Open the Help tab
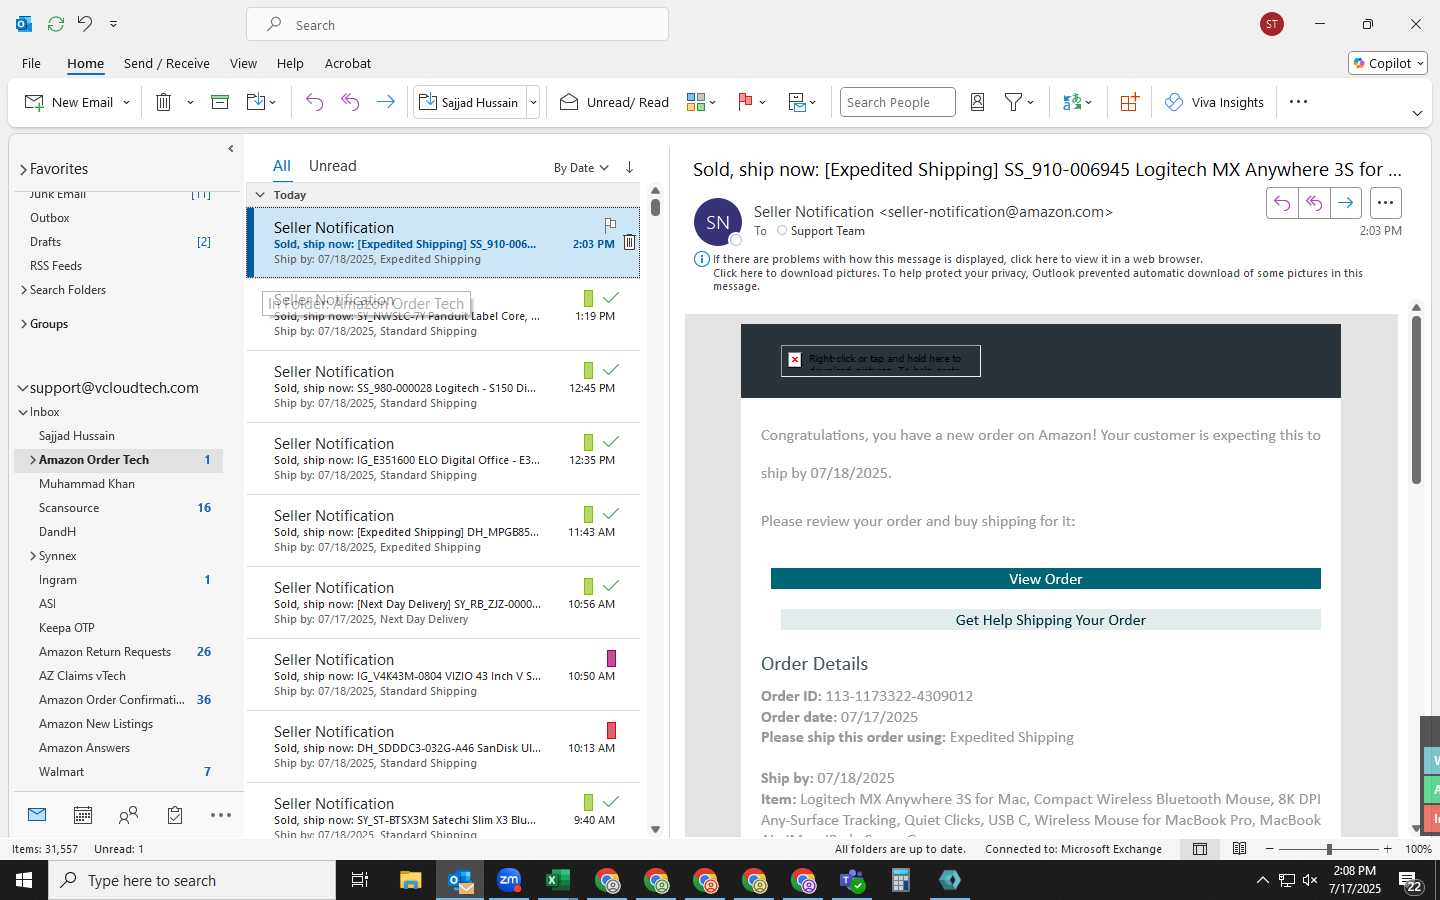This screenshot has height=900, width=1440. (290, 63)
